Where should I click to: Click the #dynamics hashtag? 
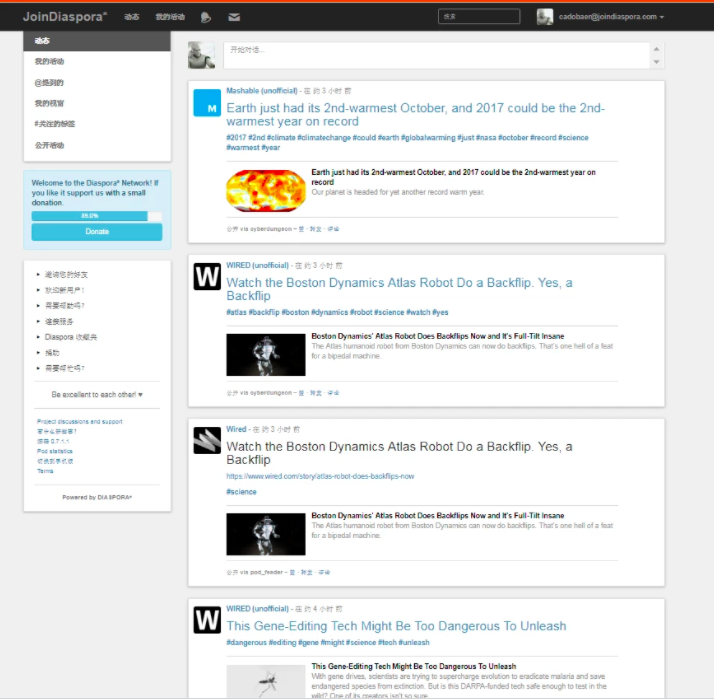[x=329, y=312]
